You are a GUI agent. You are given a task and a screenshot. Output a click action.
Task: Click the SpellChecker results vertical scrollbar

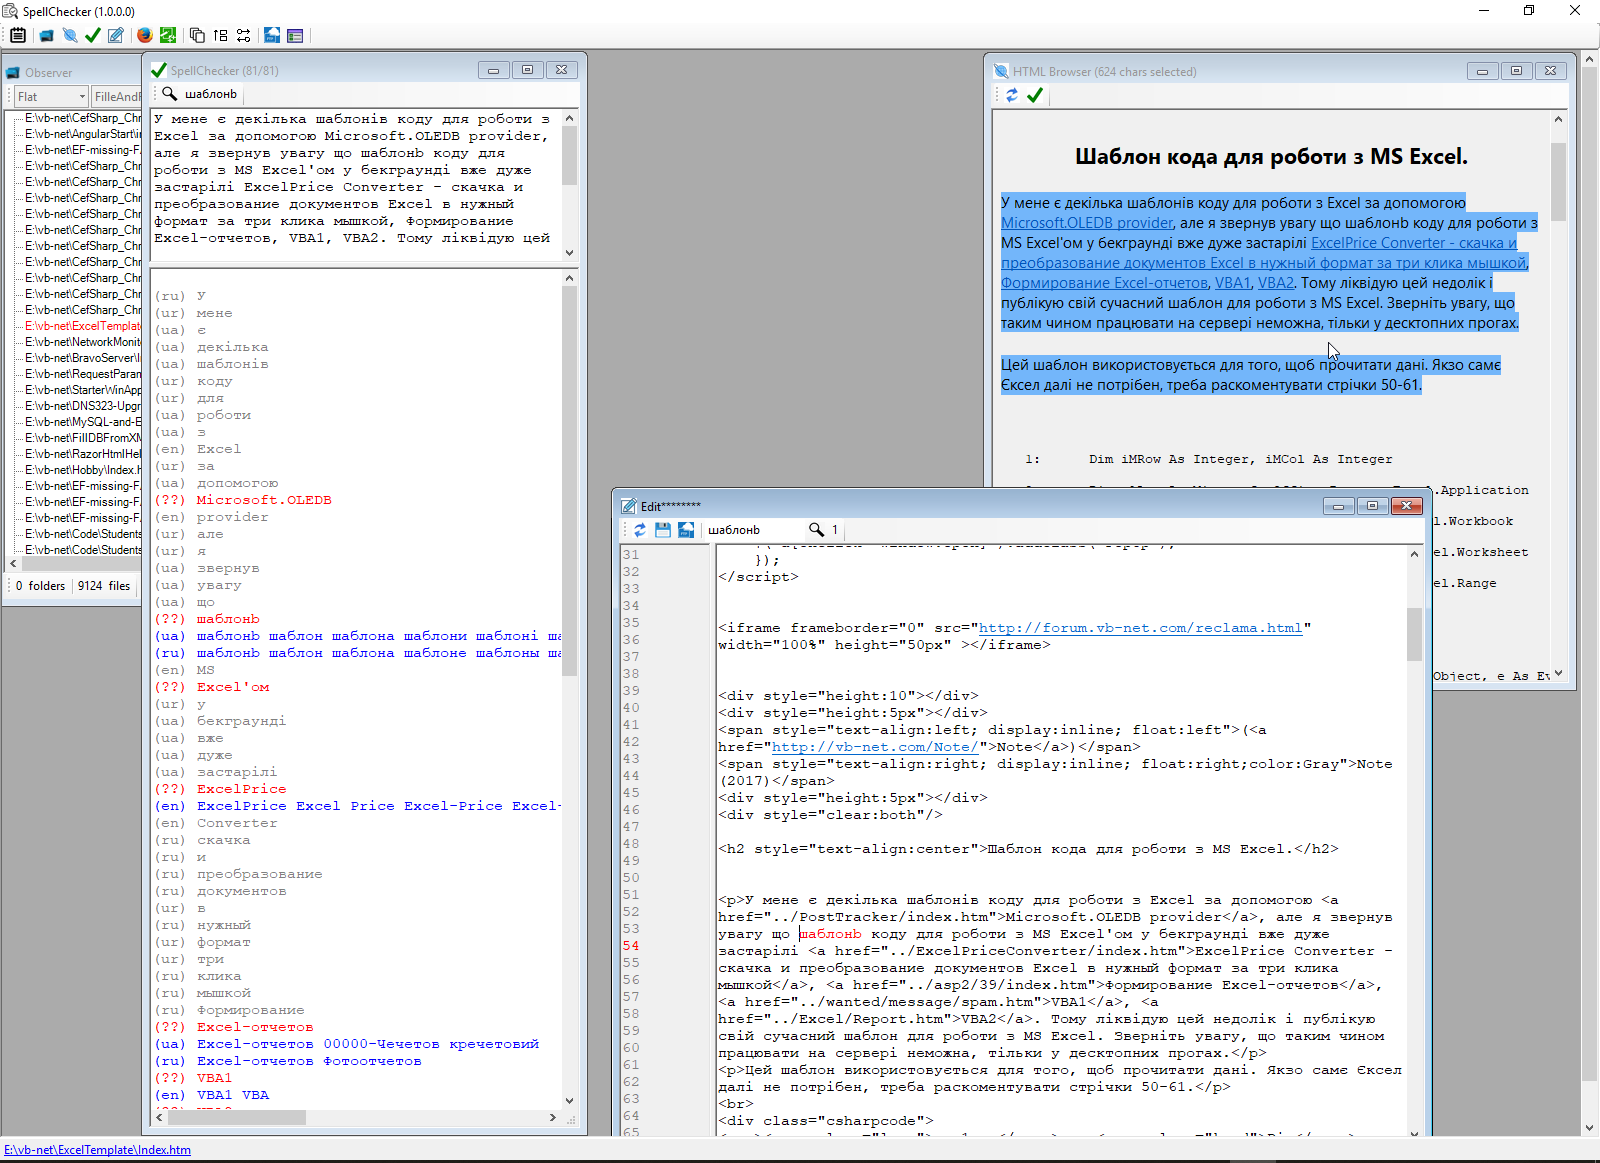pyautogui.click(x=570, y=690)
